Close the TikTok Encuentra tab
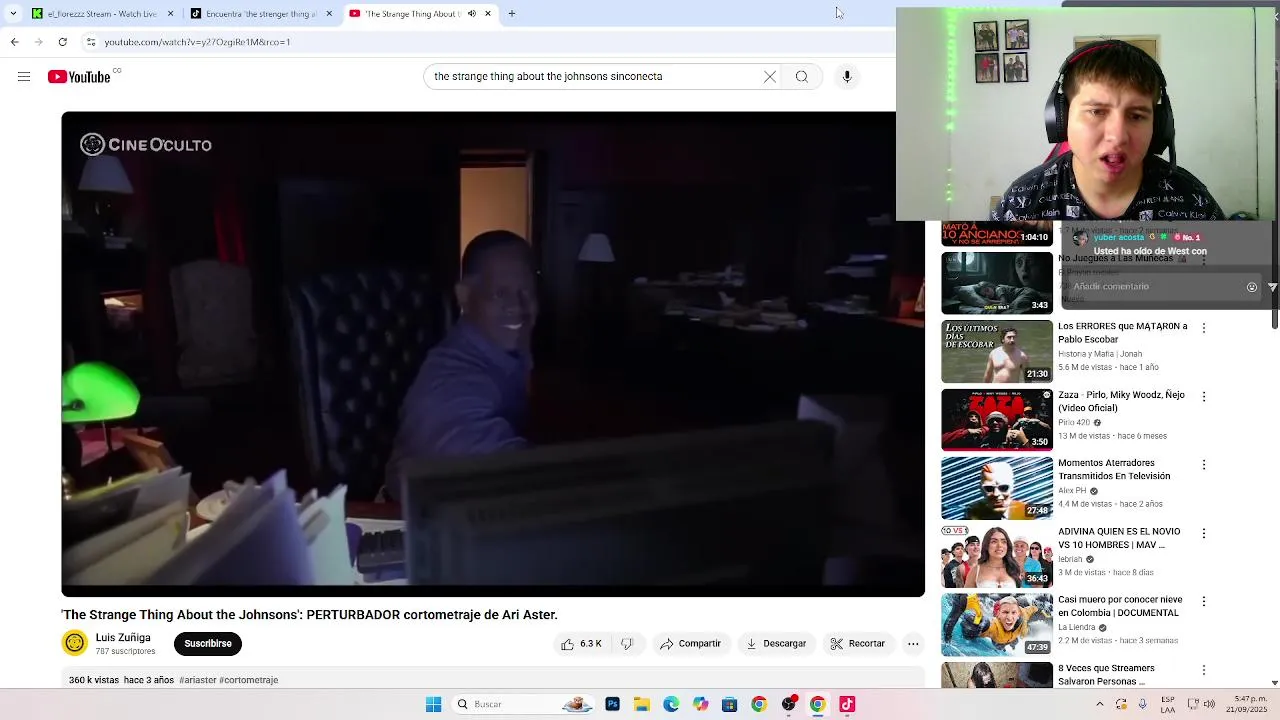The image size is (1280, 720). [329, 14]
